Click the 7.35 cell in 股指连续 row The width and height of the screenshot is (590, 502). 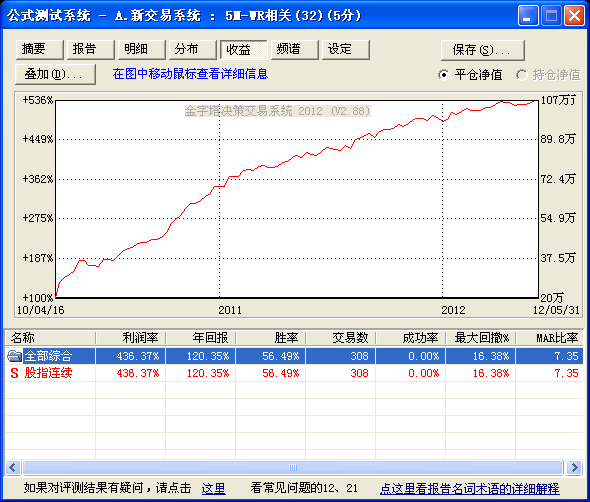pyautogui.click(x=549, y=373)
